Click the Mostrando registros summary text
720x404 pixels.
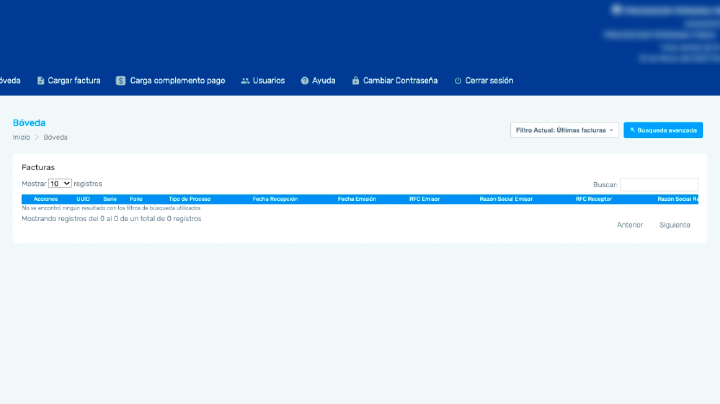click(111, 219)
